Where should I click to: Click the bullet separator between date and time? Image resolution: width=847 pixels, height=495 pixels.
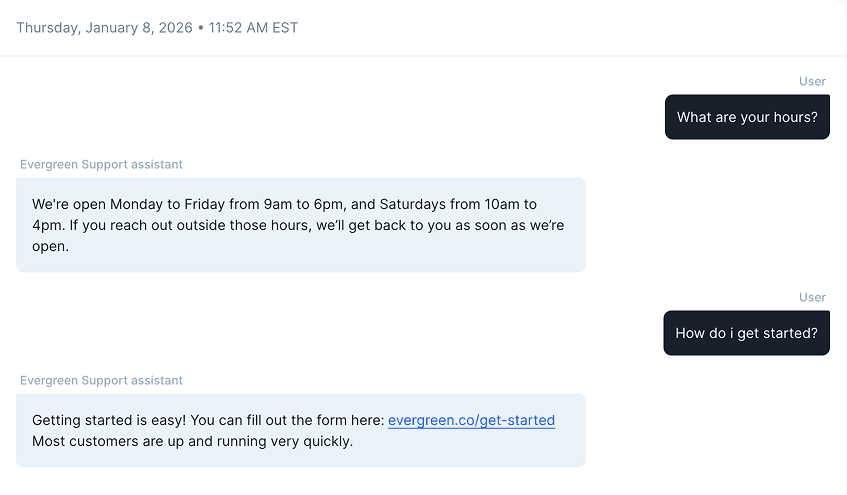200,27
